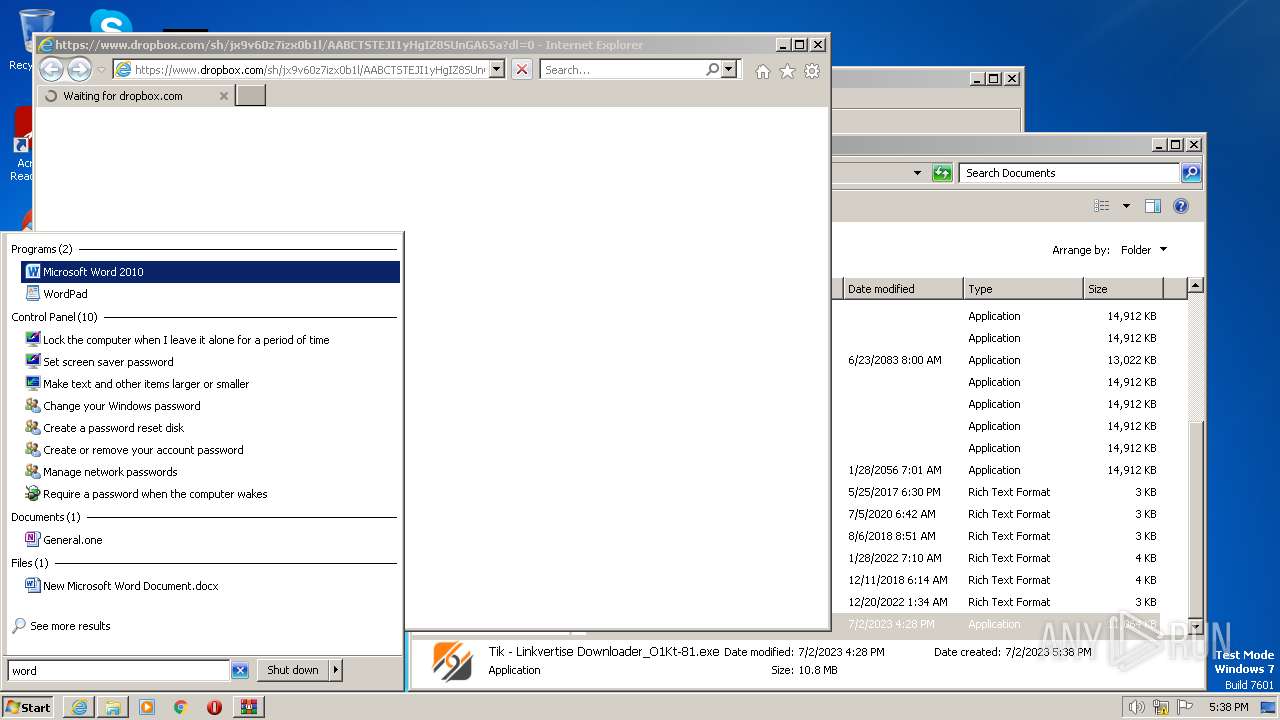Click the IE Search box
Image resolution: width=1280 pixels, height=720 pixels.
[621, 70]
